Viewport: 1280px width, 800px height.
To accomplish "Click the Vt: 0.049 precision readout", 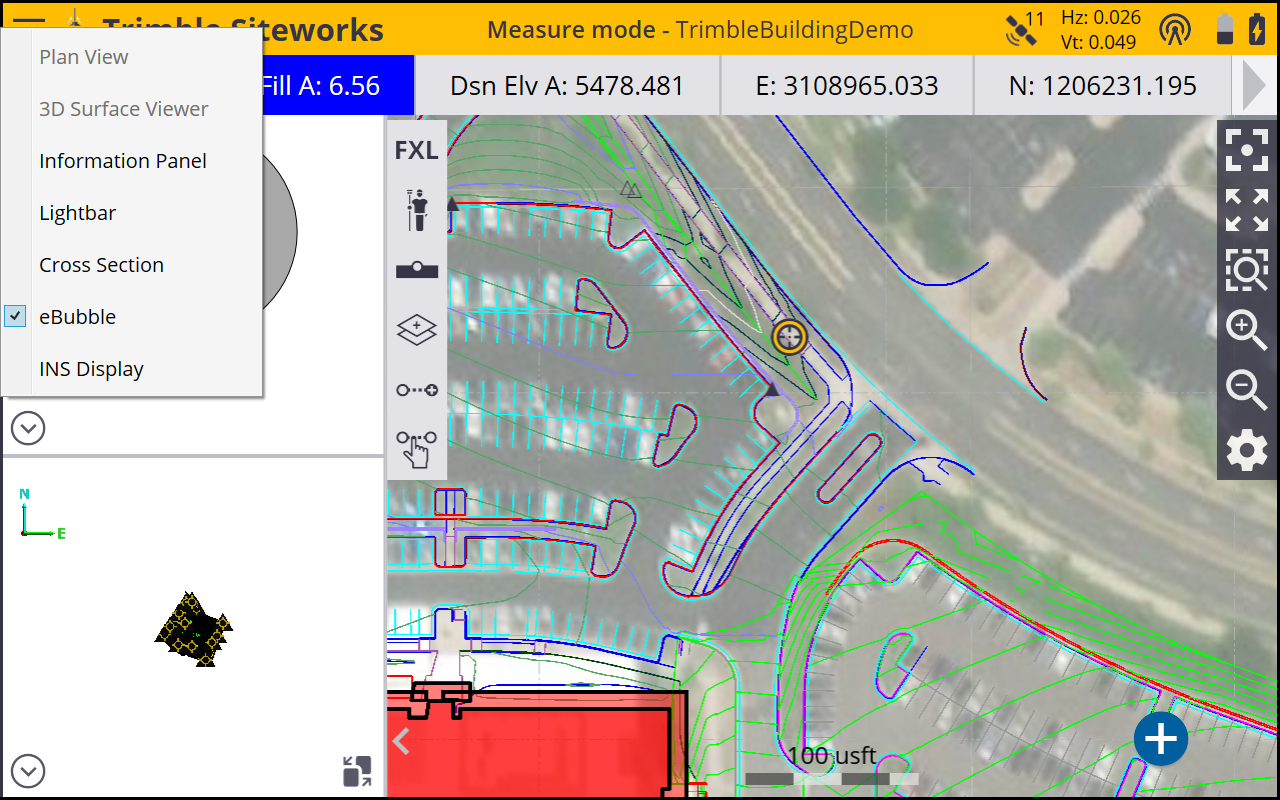I will coord(1100,42).
